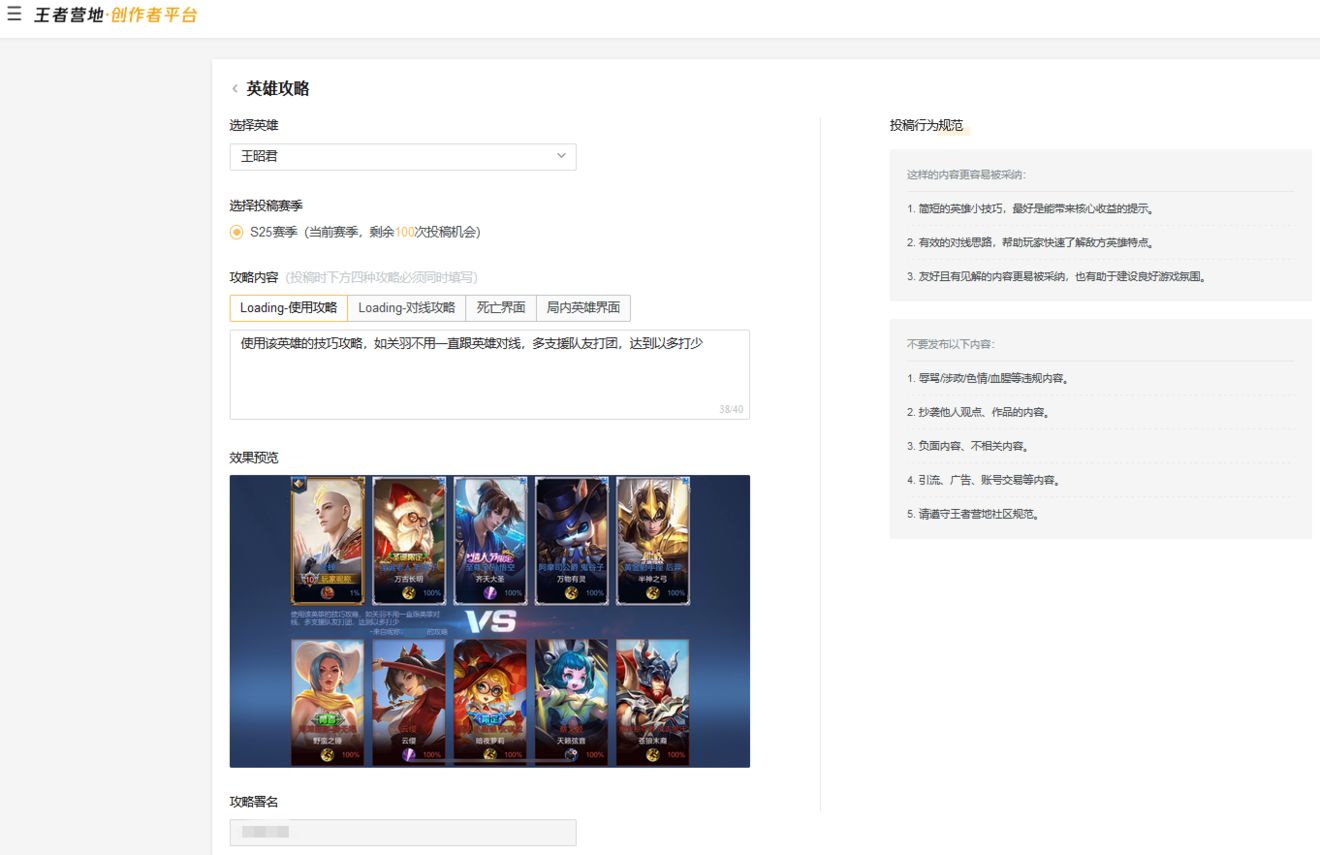Click the 天籁弦音 hero card
The image size is (1320, 855).
point(572,702)
